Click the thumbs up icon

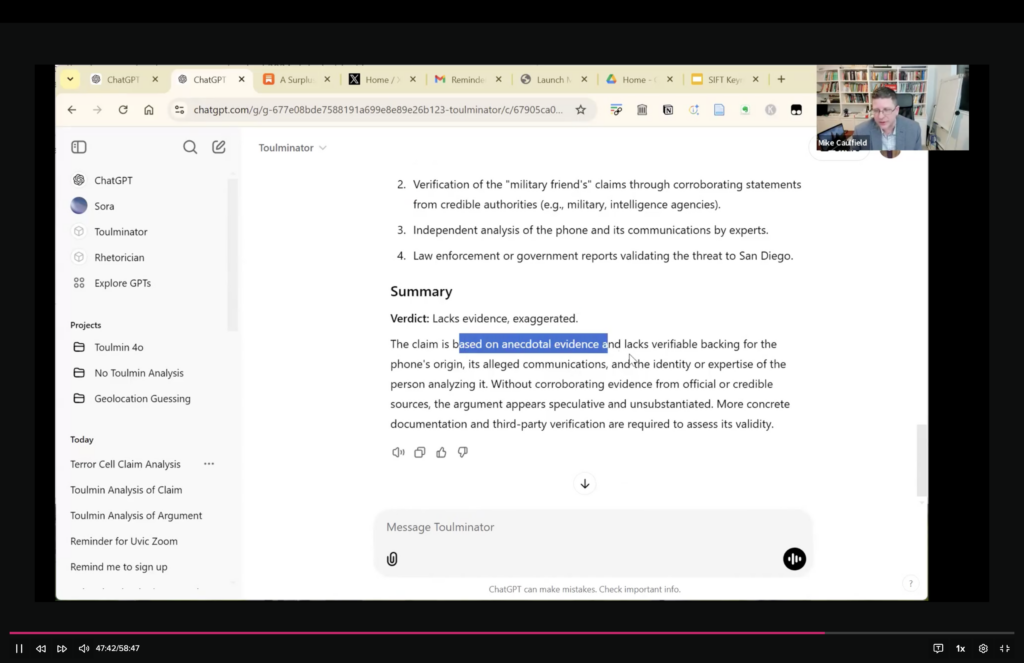click(441, 452)
